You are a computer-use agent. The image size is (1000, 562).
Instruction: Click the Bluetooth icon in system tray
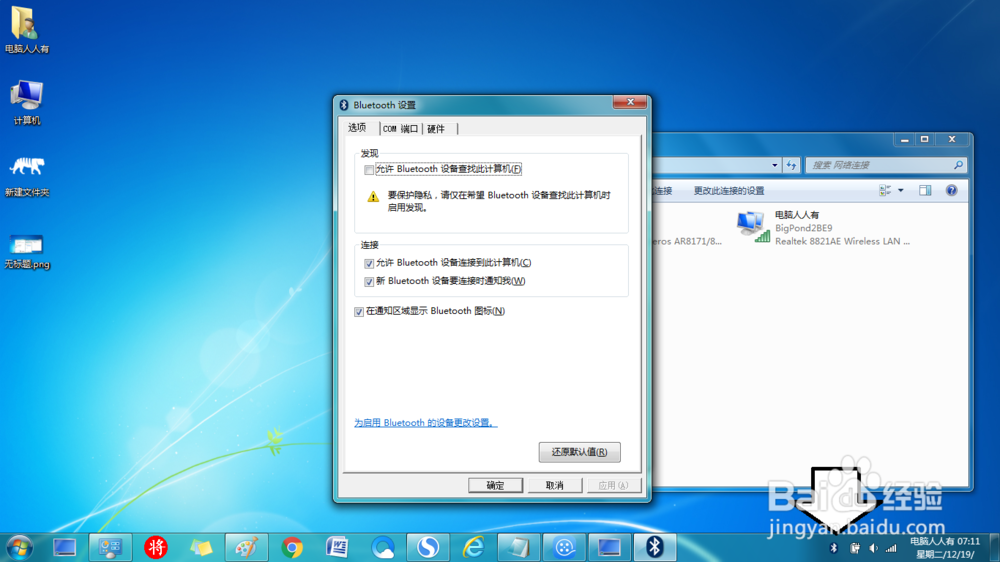pos(834,548)
